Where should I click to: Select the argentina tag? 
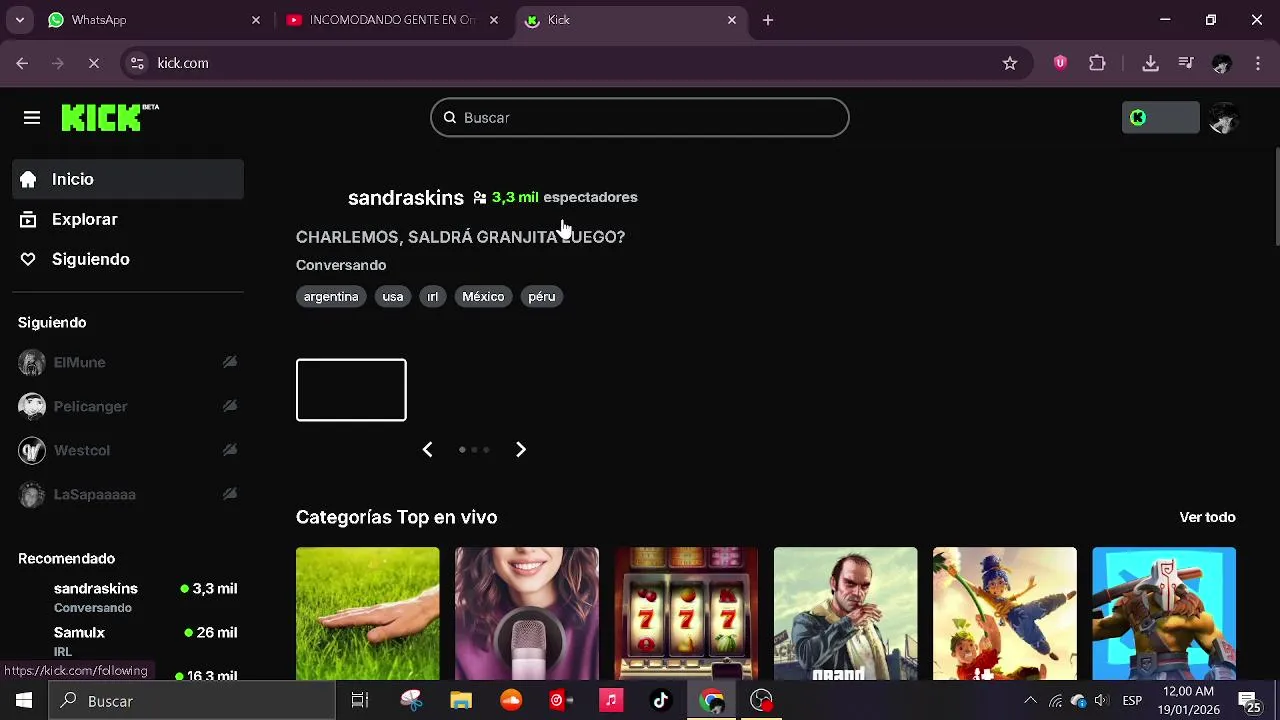click(x=331, y=296)
